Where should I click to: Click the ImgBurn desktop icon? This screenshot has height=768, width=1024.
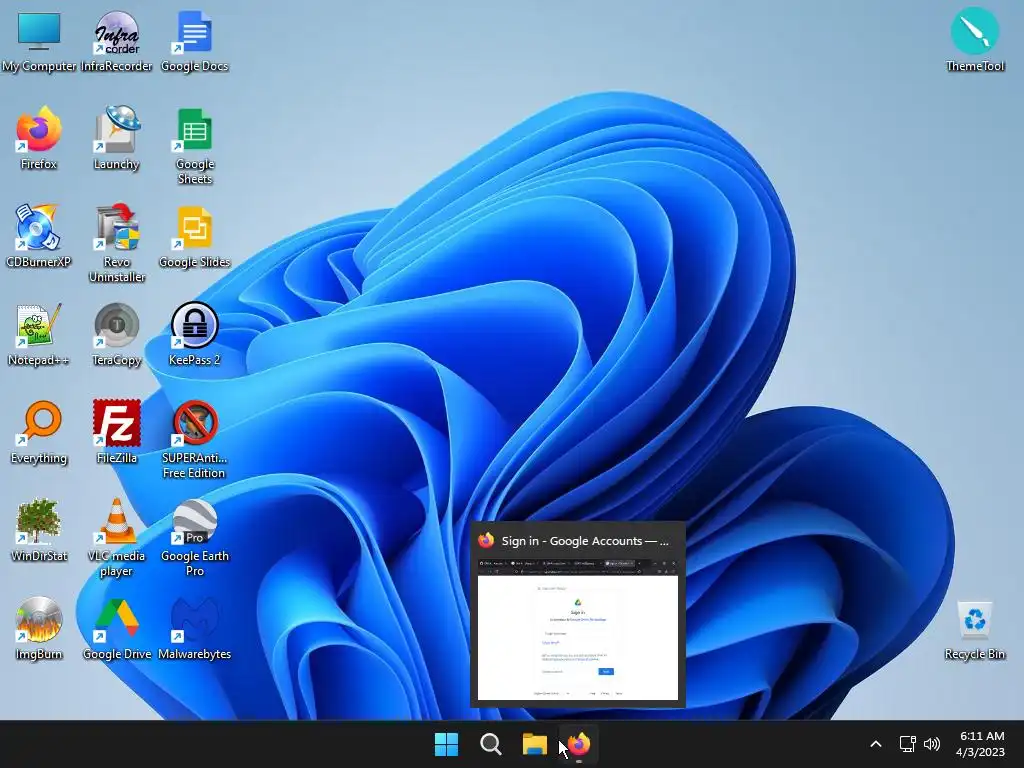[x=39, y=628]
